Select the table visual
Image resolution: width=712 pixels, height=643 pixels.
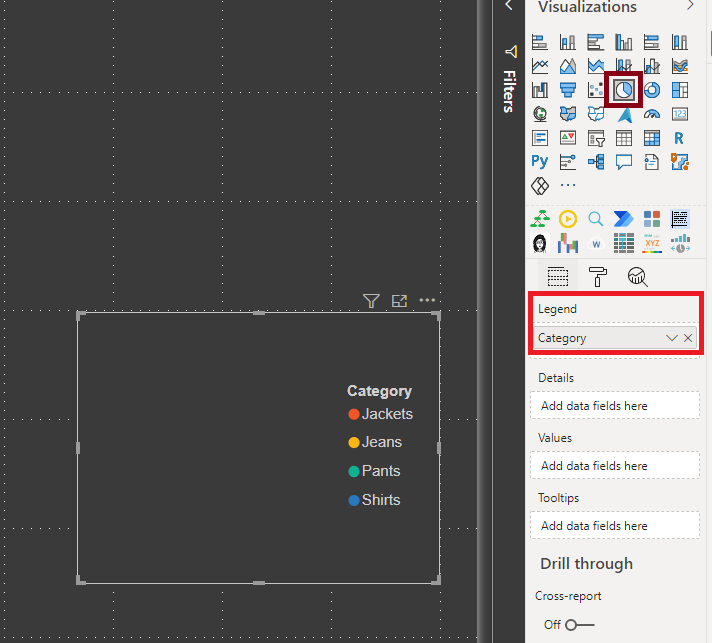click(623, 138)
